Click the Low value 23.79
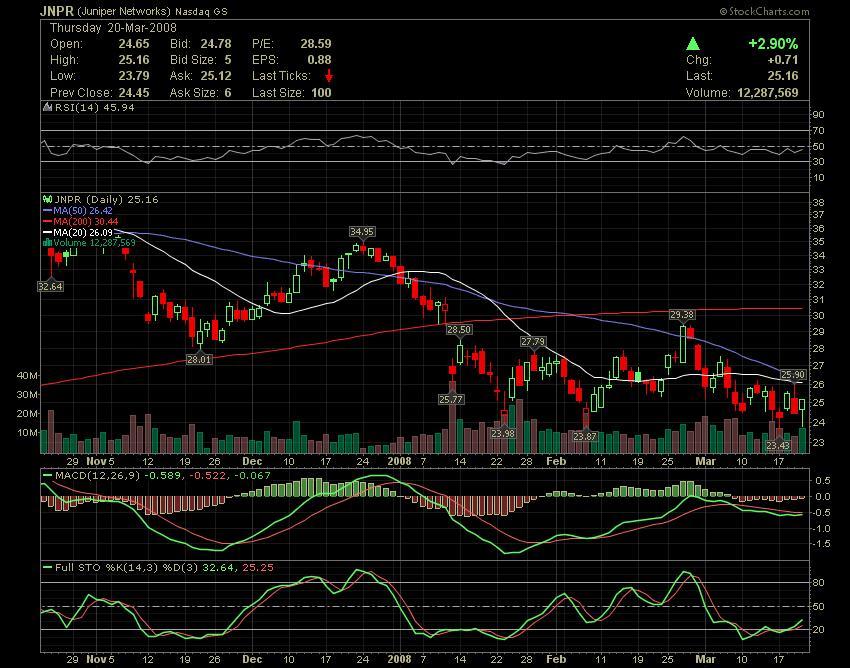Screen dimensions: 850x668 (134, 76)
